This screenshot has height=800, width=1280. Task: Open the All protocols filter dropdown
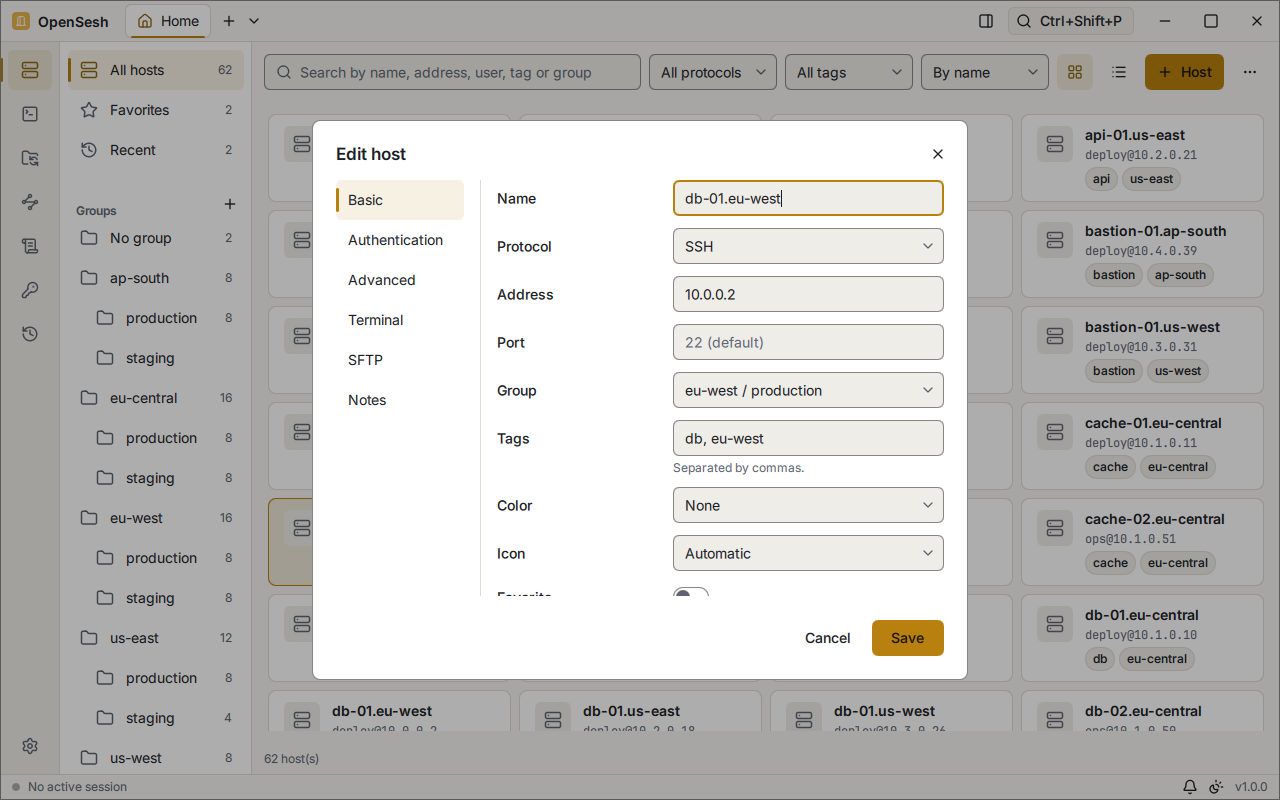pyautogui.click(x=713, y=72)
